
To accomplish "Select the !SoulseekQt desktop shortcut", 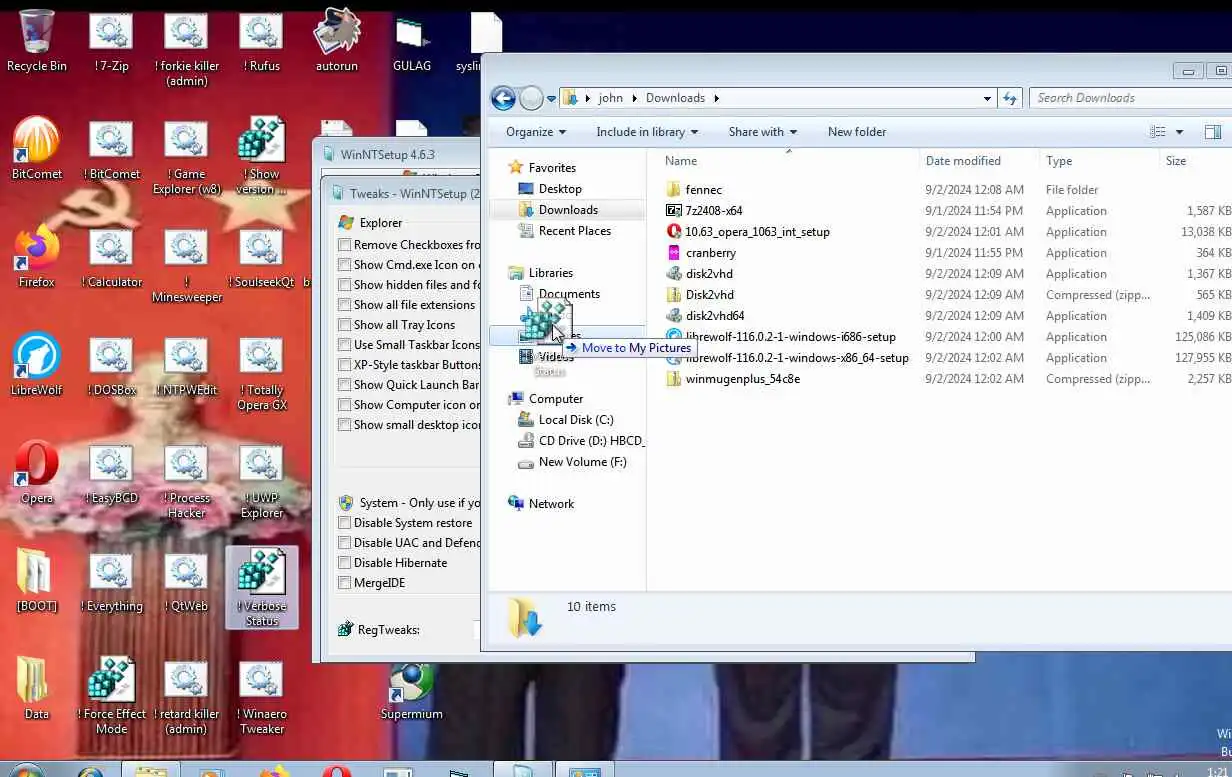I will 261,258.
